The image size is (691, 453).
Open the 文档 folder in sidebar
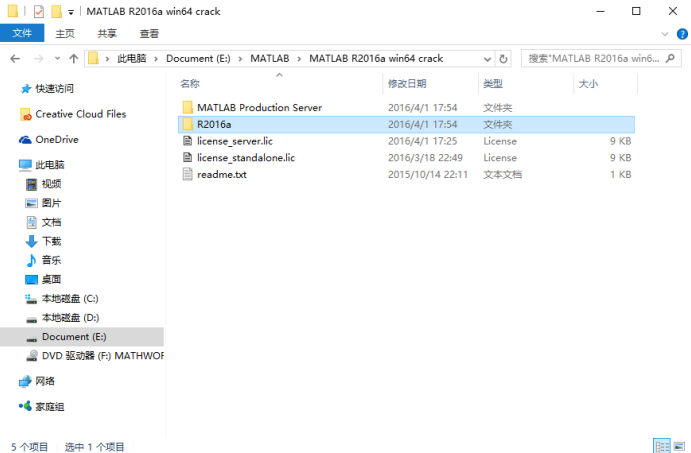point(51,222)
